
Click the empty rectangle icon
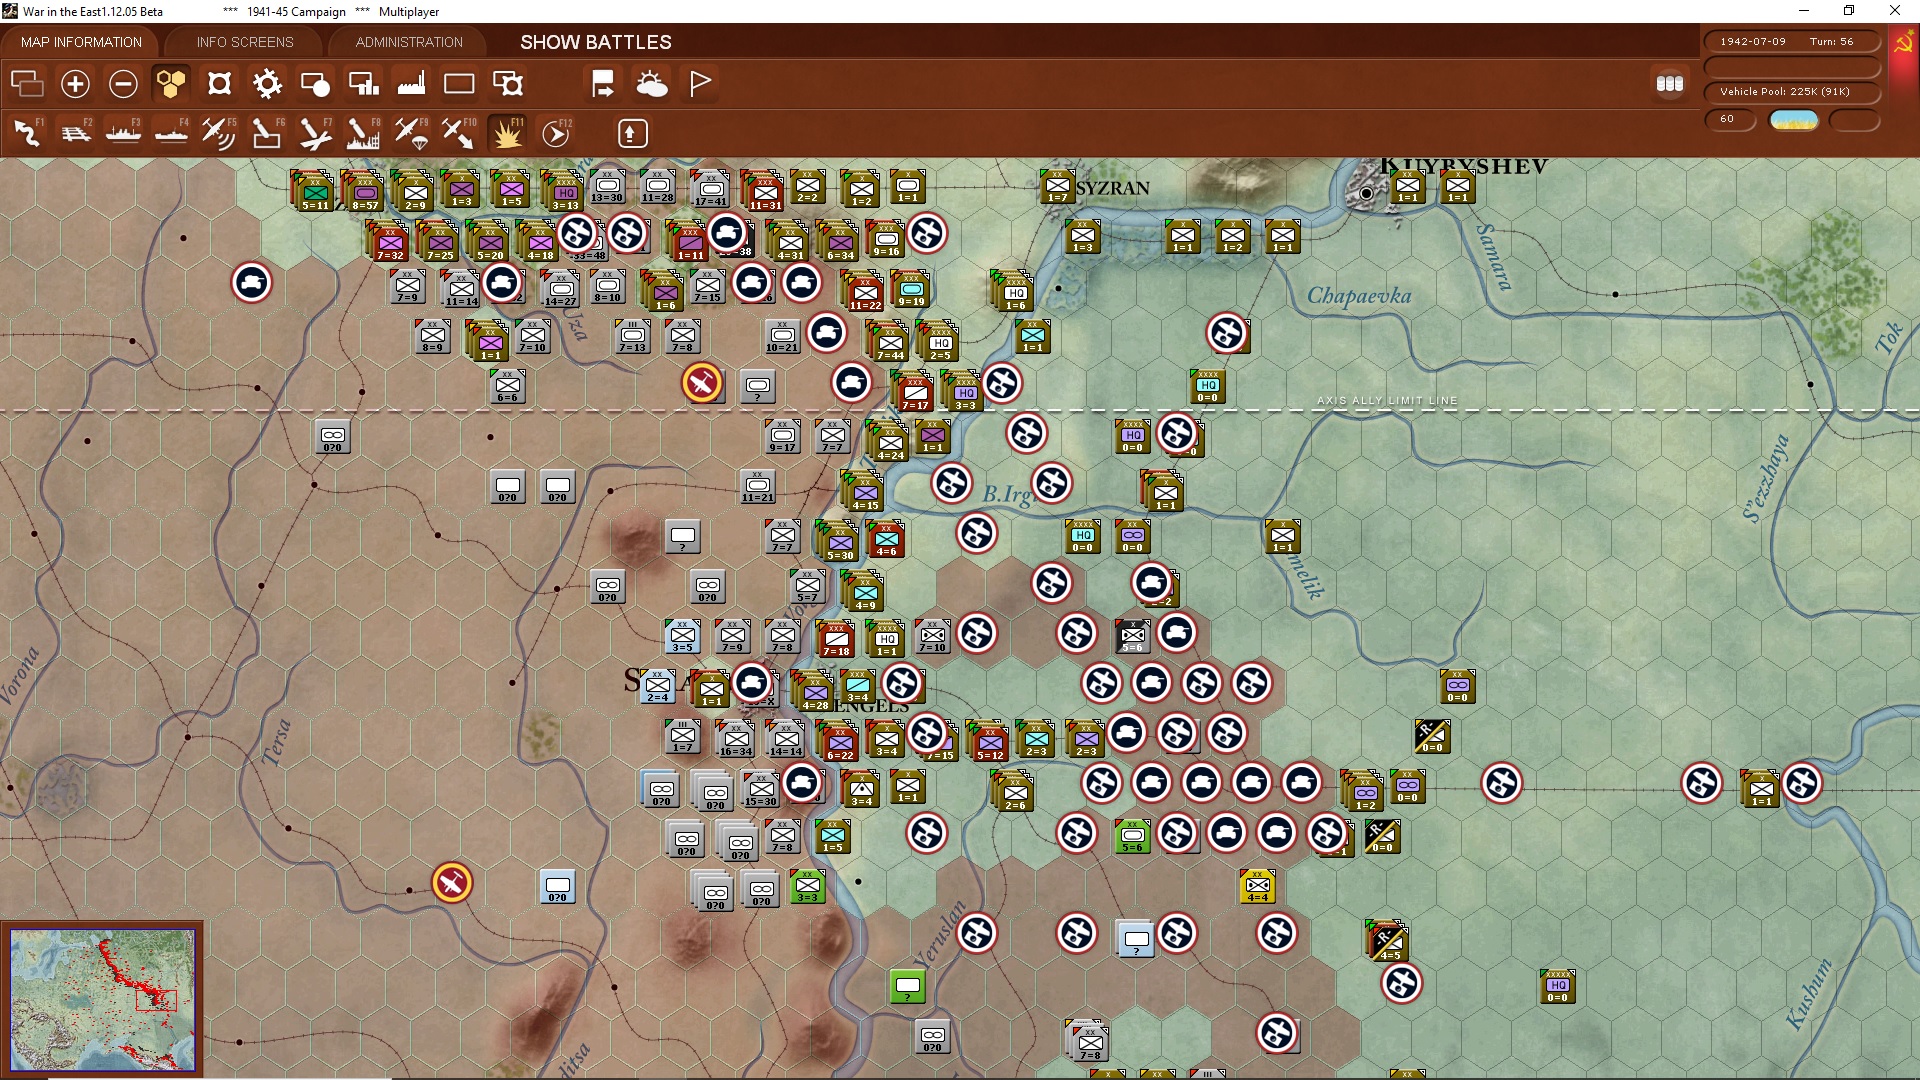point(459,84)
